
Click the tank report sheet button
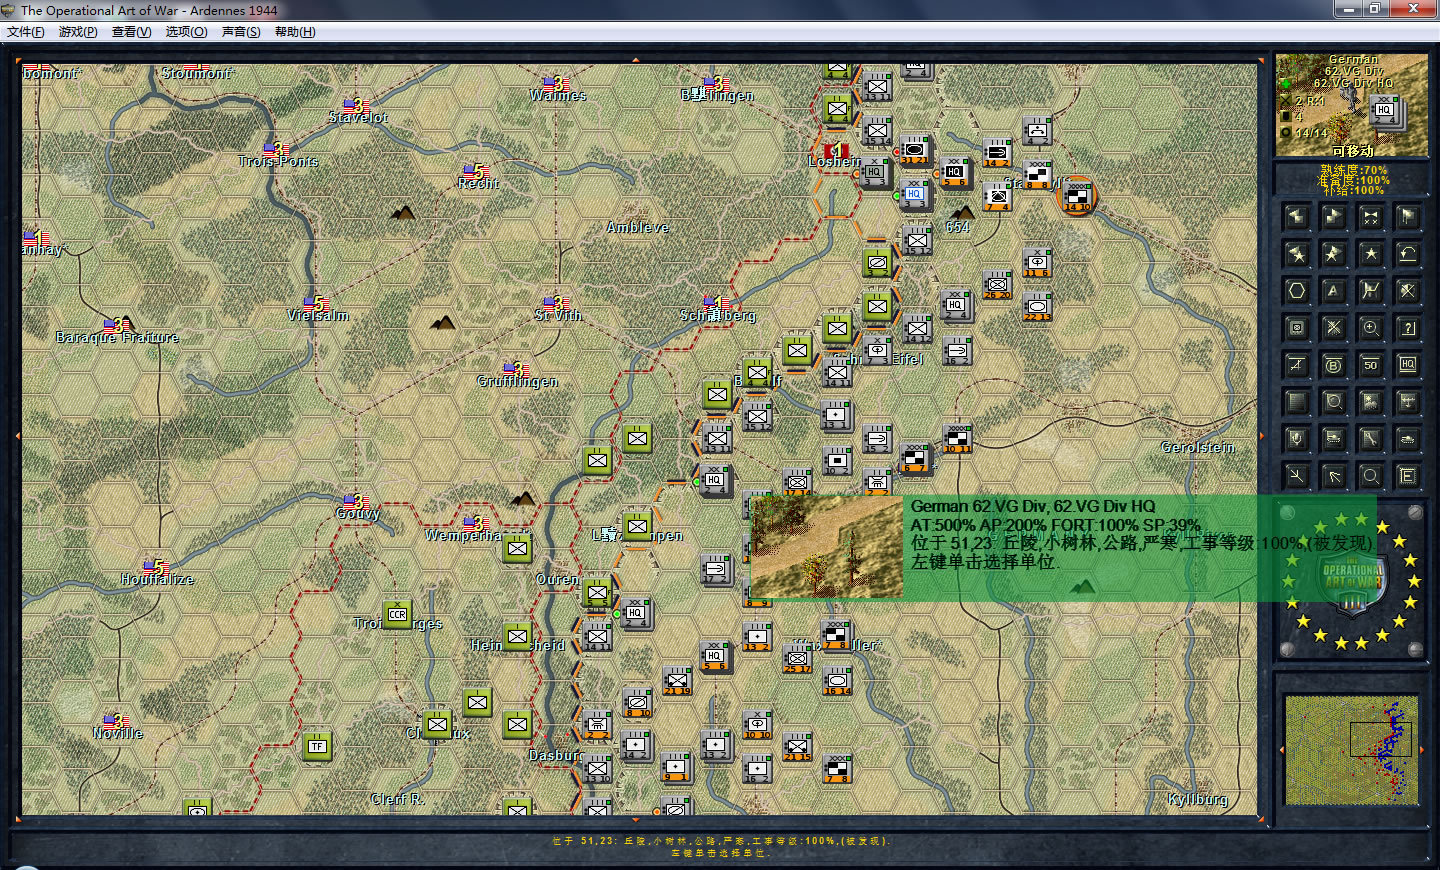(1334, 439)
